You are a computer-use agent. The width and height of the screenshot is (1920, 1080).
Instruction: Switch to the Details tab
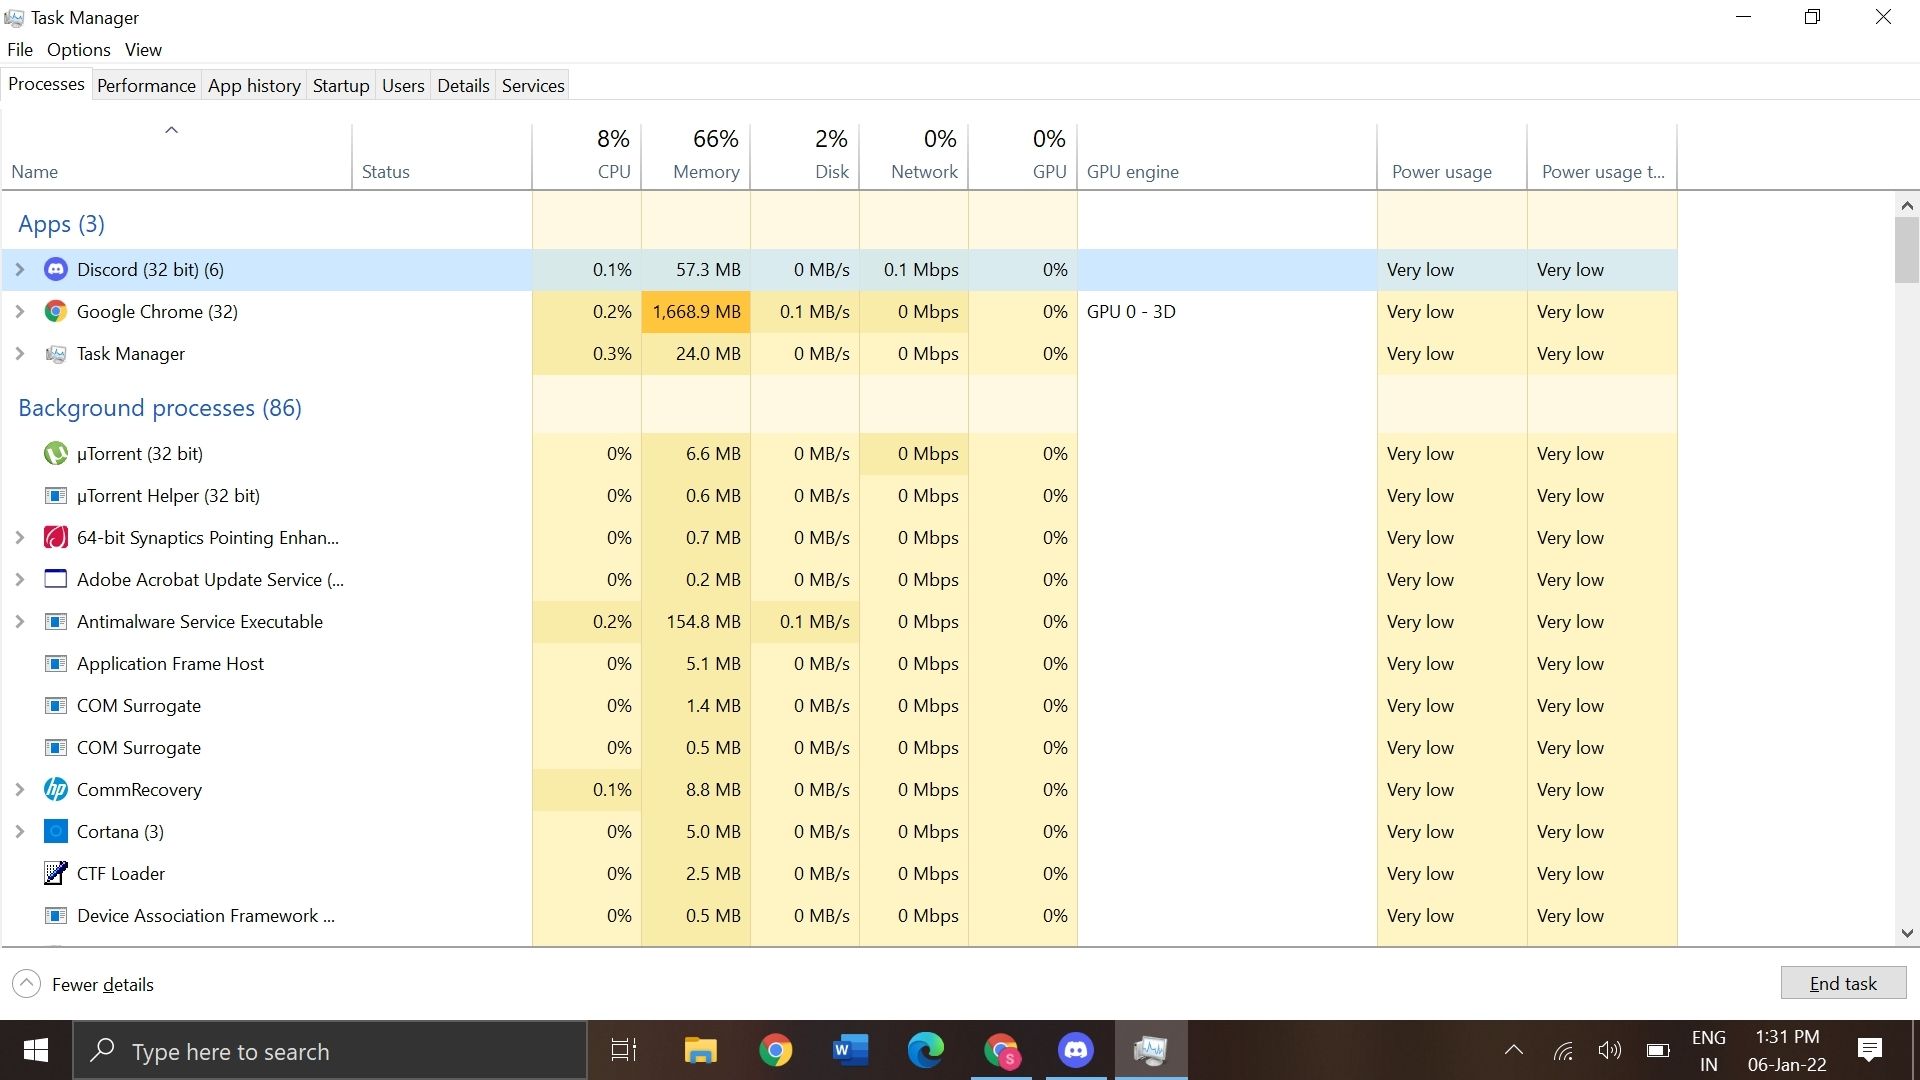(463, 86)
